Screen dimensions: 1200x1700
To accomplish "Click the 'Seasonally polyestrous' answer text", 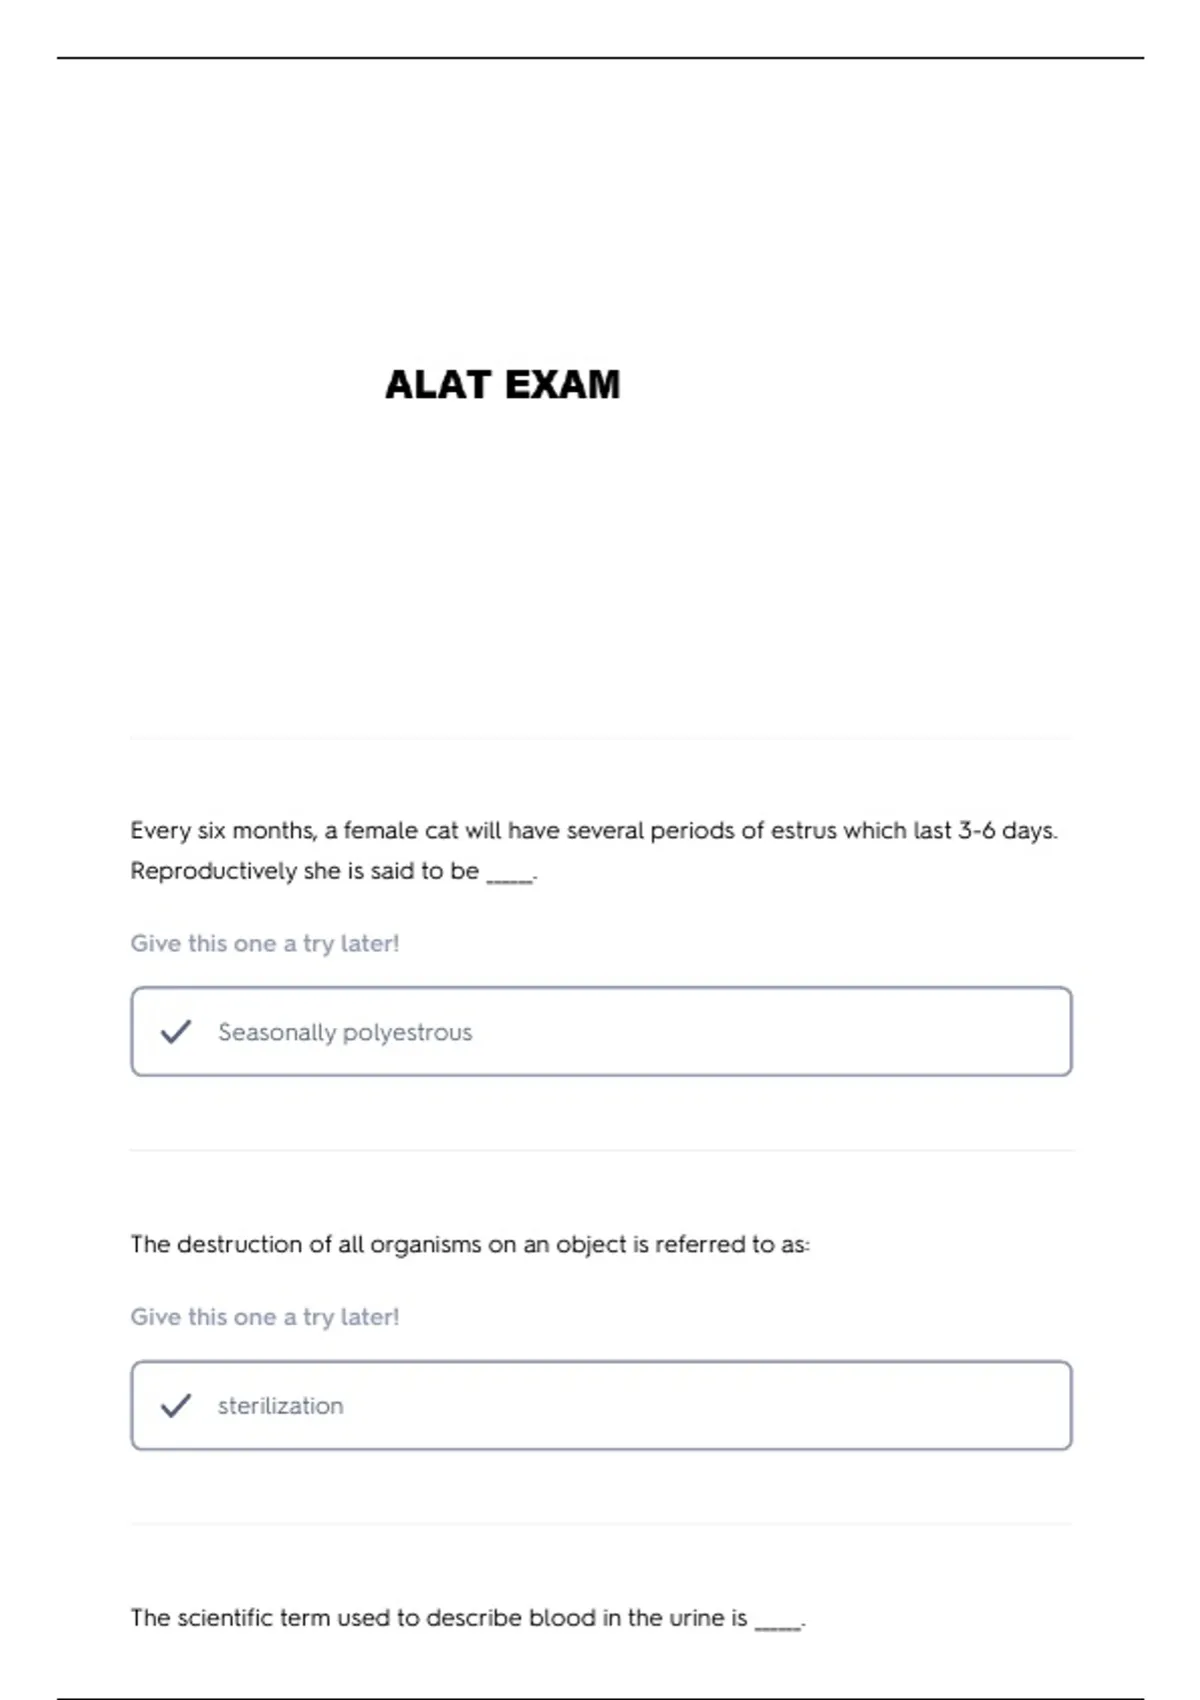I will [345, 1032].
